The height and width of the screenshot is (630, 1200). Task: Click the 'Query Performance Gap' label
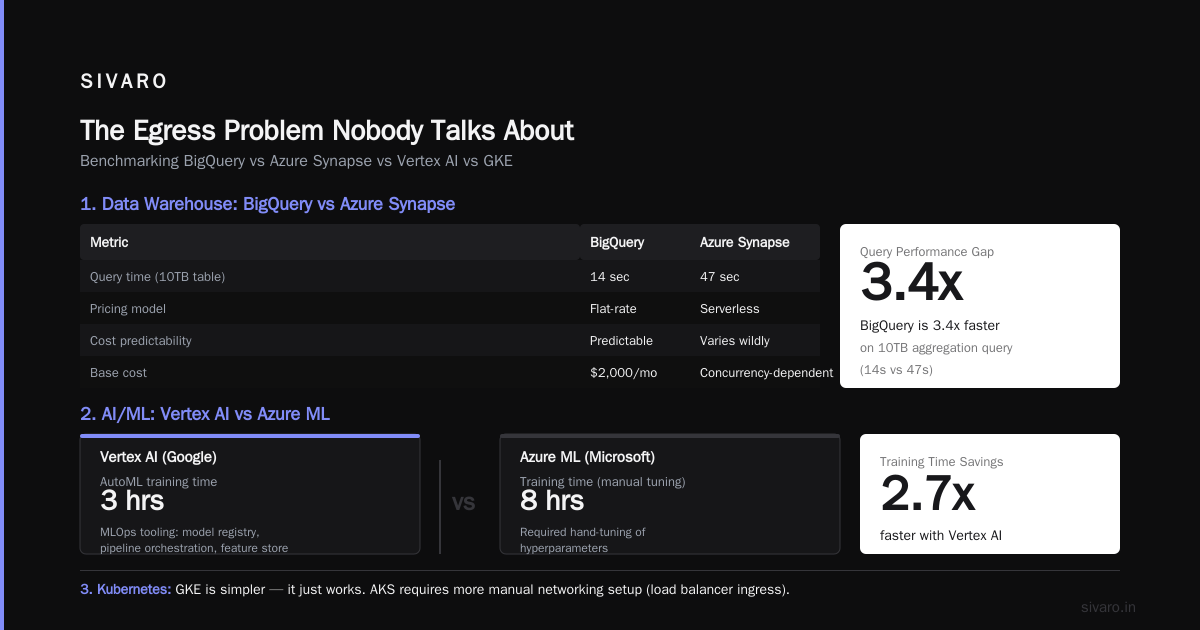coord(927,252)
